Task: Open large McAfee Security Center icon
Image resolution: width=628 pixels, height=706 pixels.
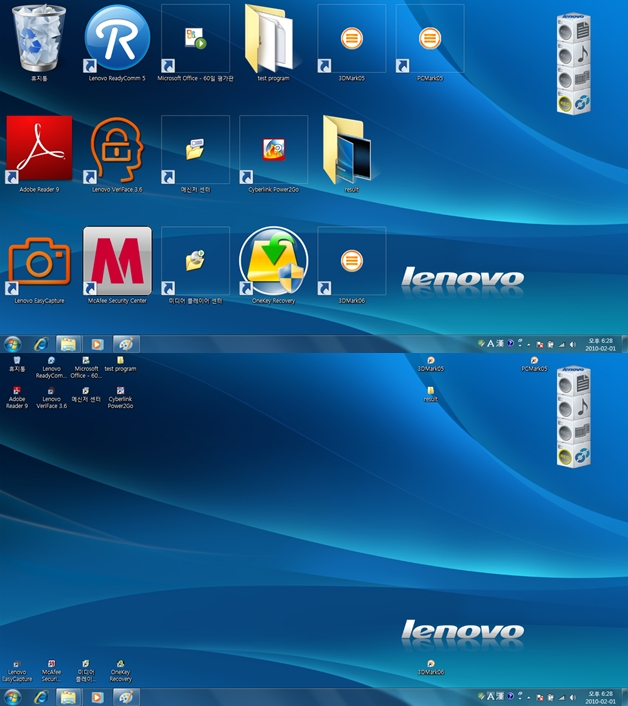Action: (x=117, y=261)
